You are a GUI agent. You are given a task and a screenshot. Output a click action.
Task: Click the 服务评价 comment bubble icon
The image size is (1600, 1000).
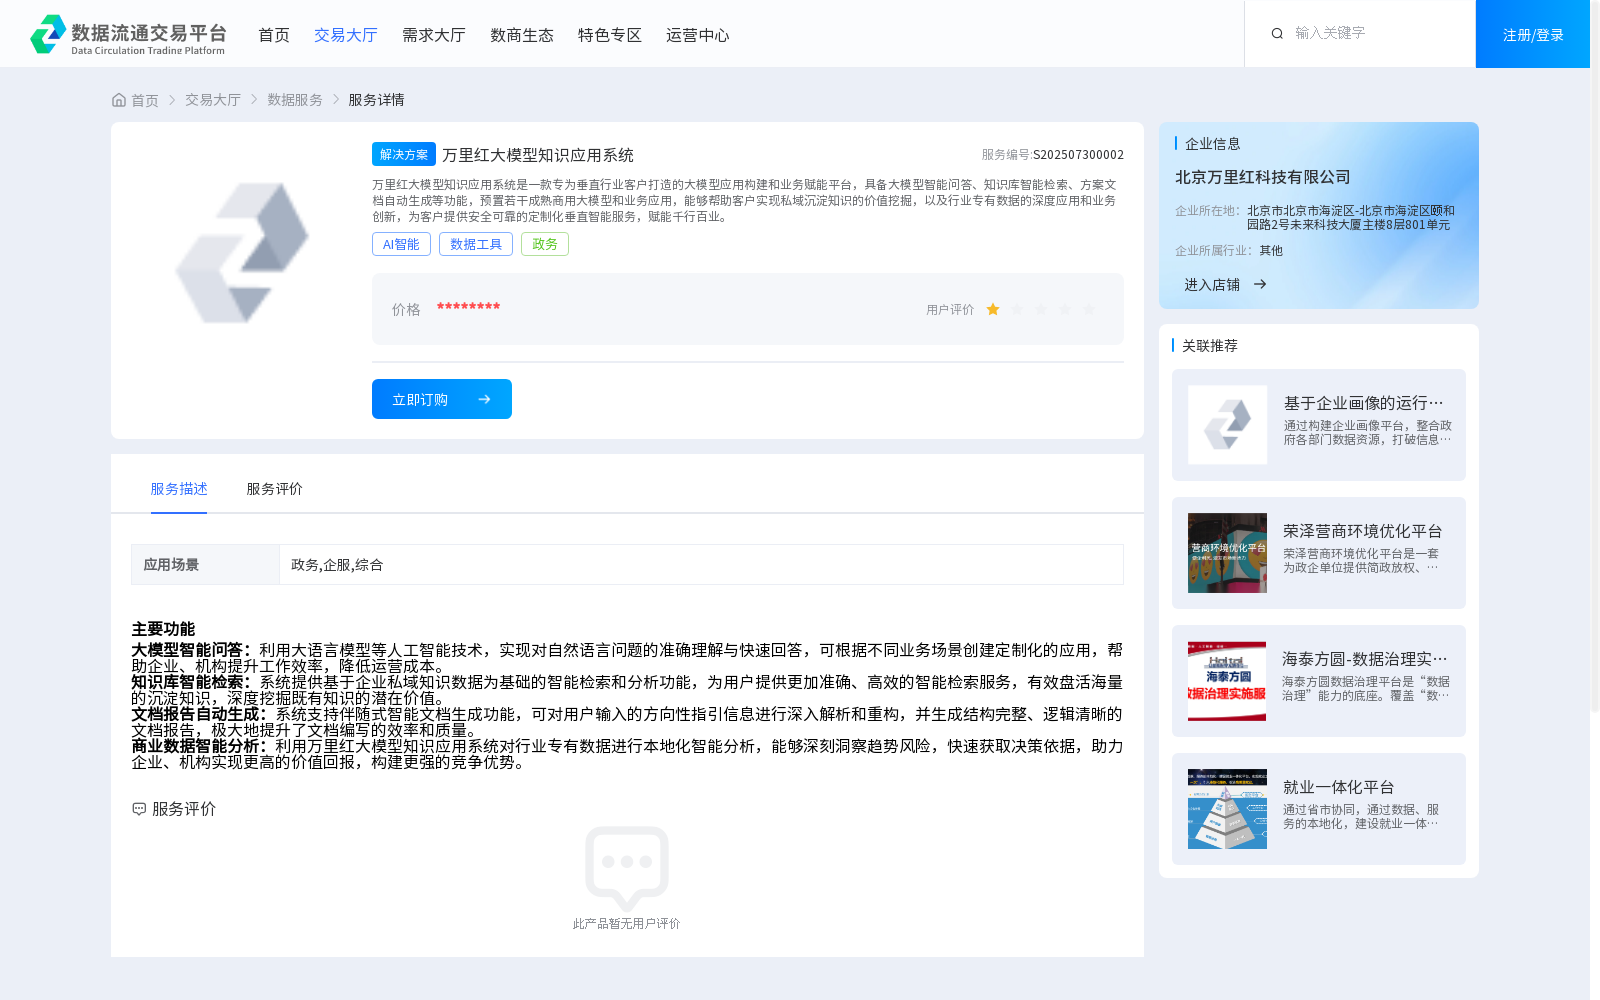(139, 809)
